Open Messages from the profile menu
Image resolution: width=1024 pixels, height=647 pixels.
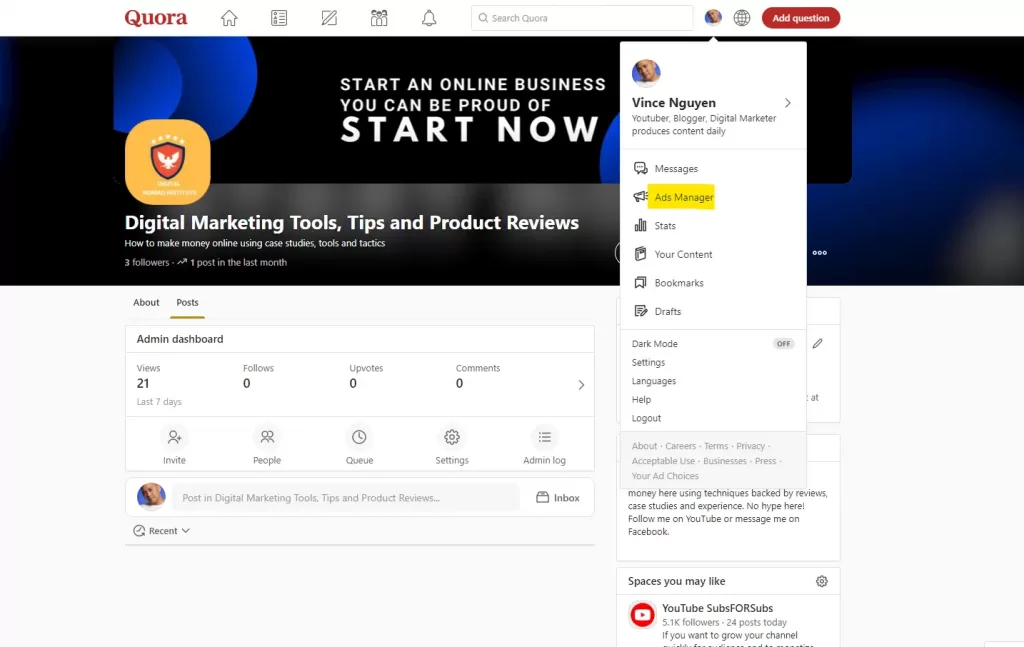(713, 168)
